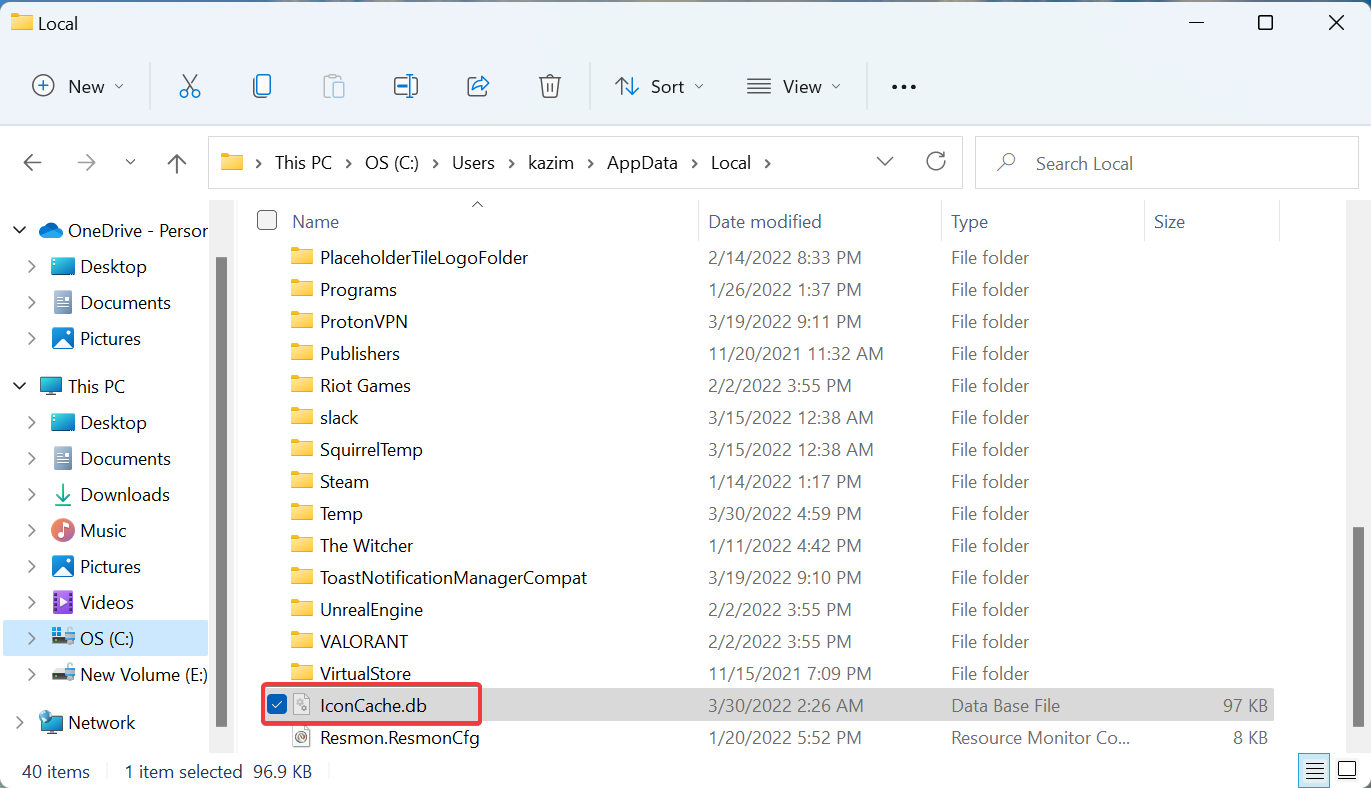1371x788 pixels.
Task: Share IconCache.db using the Share icon
Action: pyautogui.click(x=478, y=86)
